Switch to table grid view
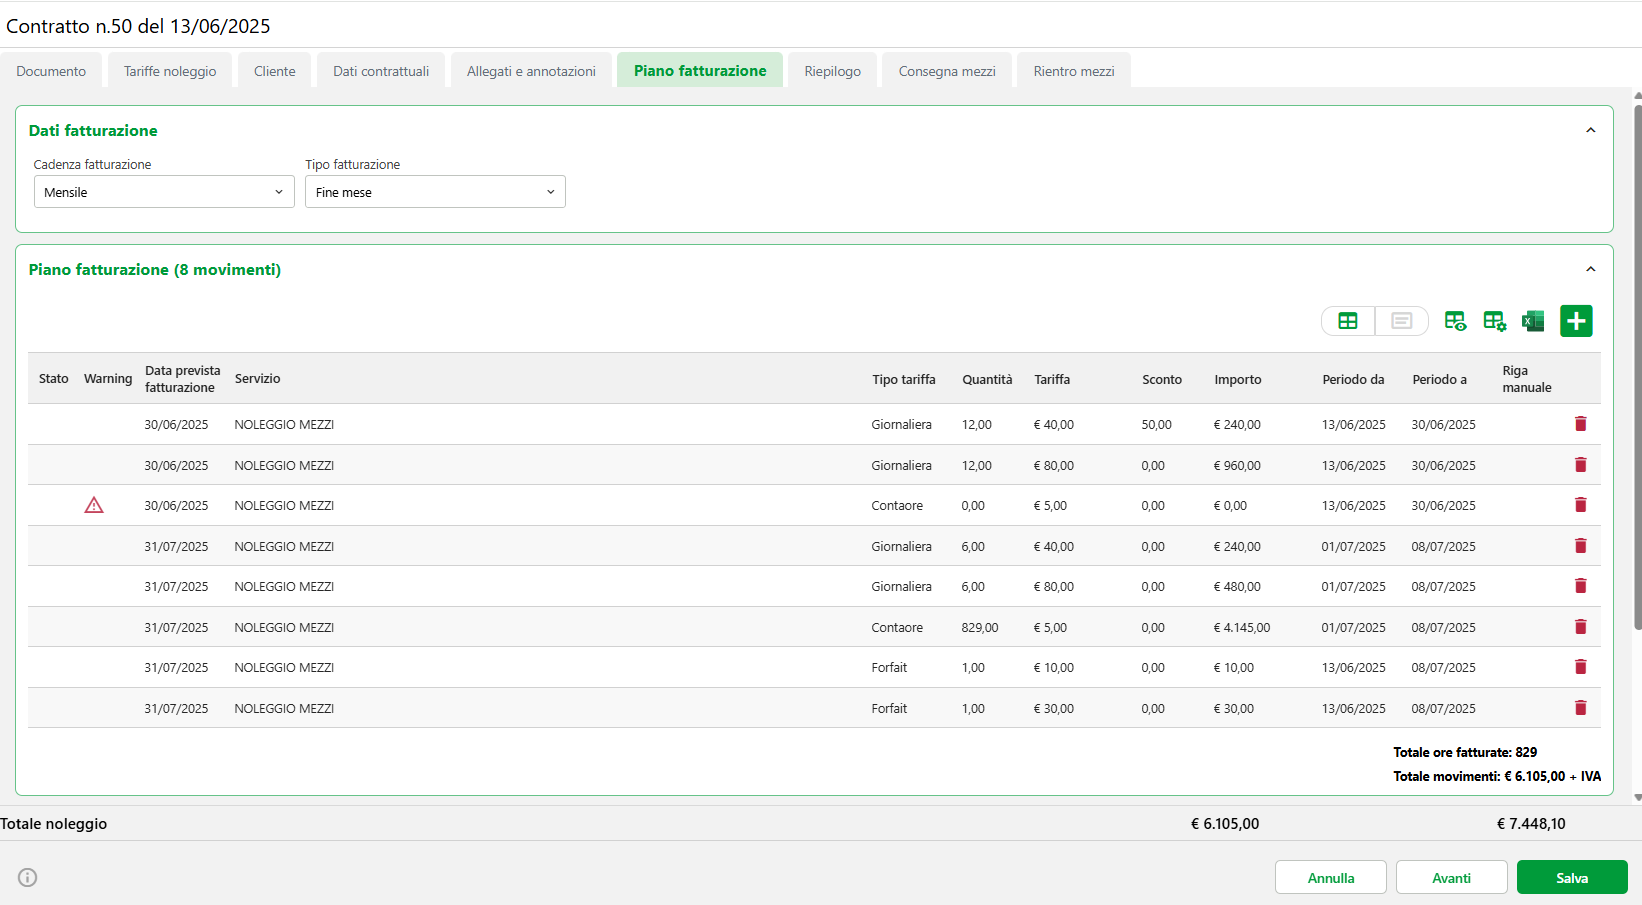This screenshot has height=905, width=1642. [x=1348, y=321]
